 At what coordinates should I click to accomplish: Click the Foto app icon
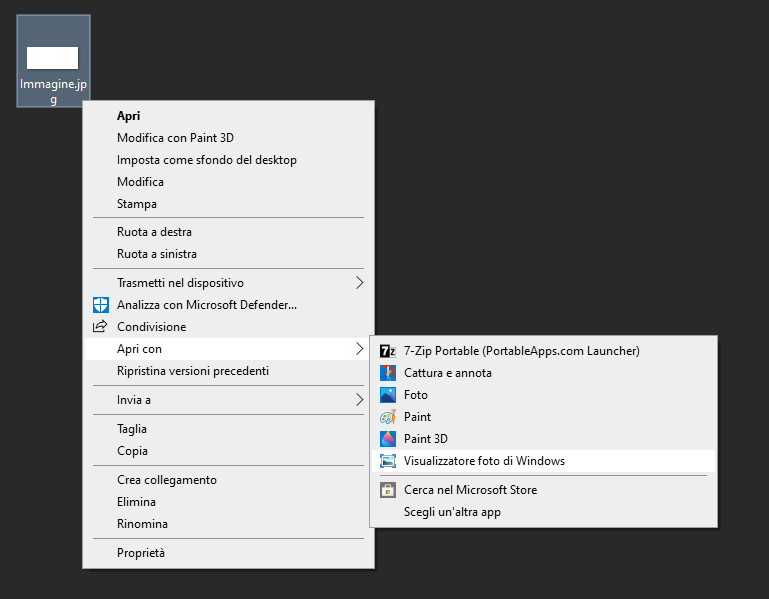387,395
